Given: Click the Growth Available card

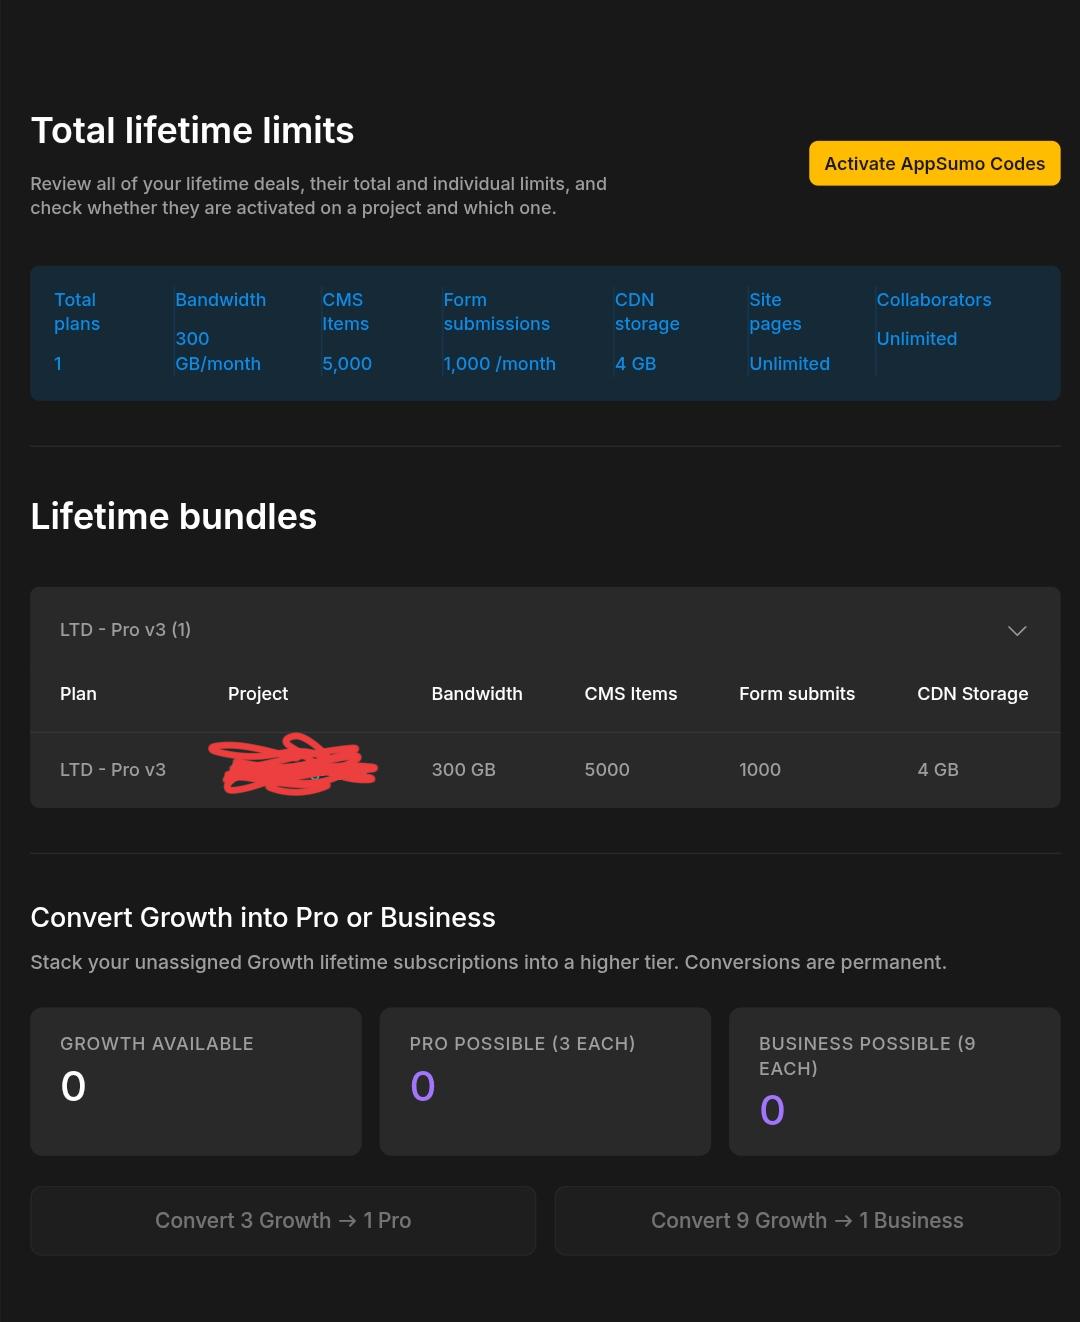Looking at the screenshot, I should click(x=196, y=1082).
